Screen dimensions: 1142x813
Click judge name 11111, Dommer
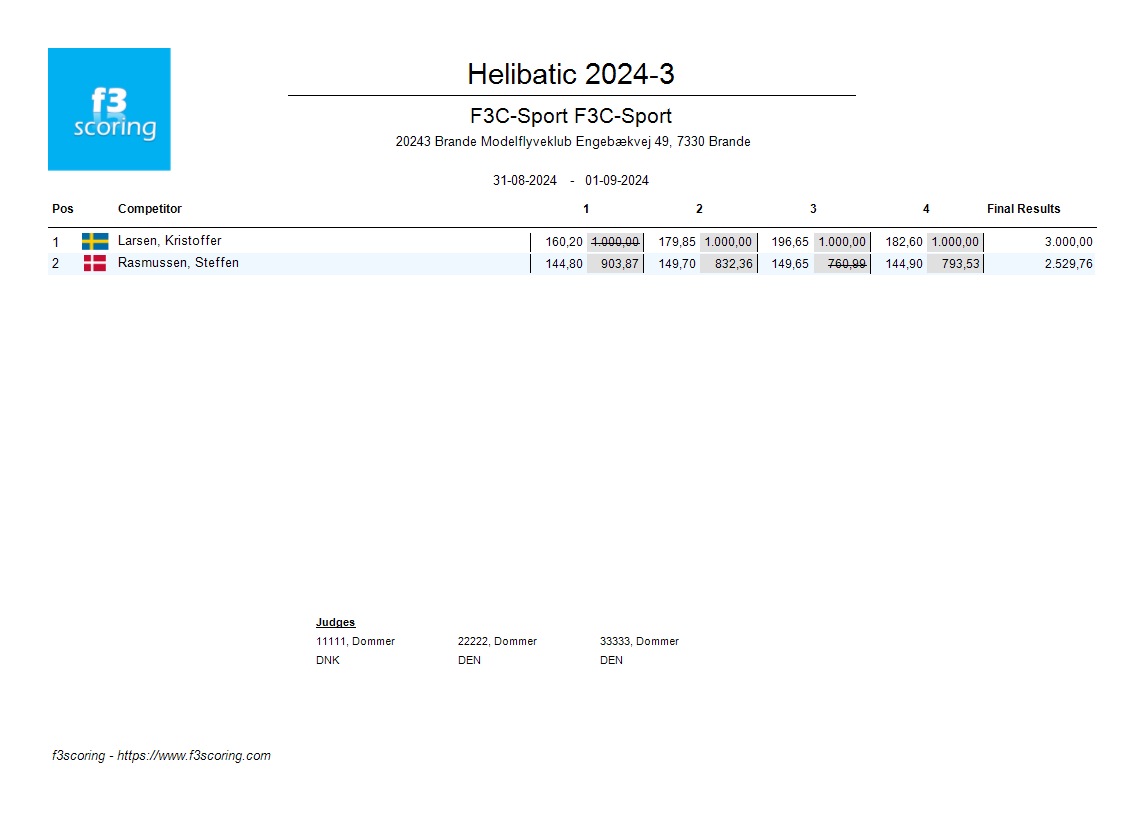click(x=355, y=641)
